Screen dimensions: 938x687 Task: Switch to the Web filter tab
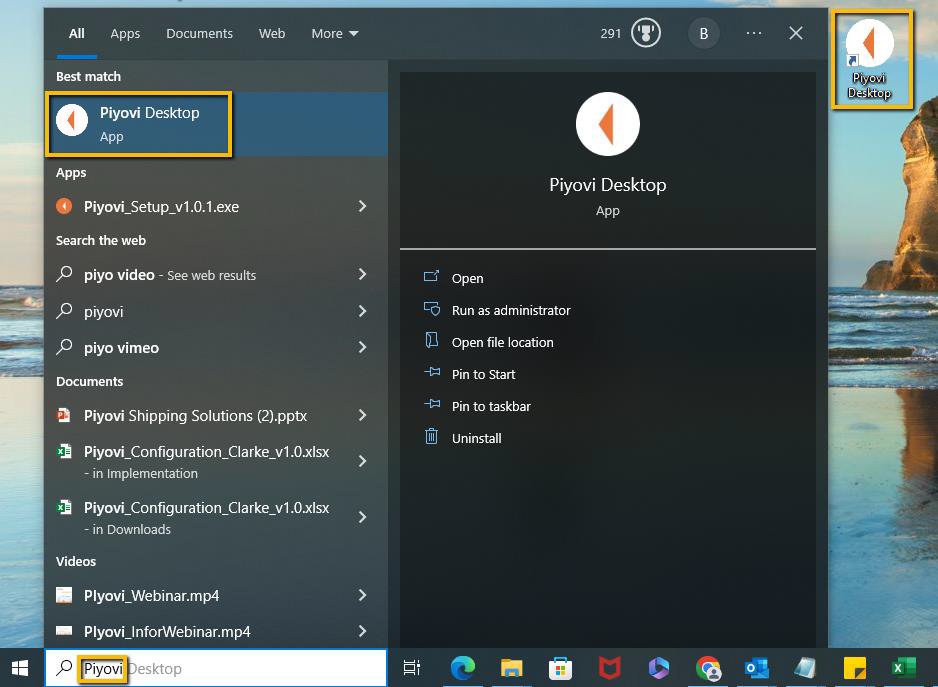[x=272, y=34]
